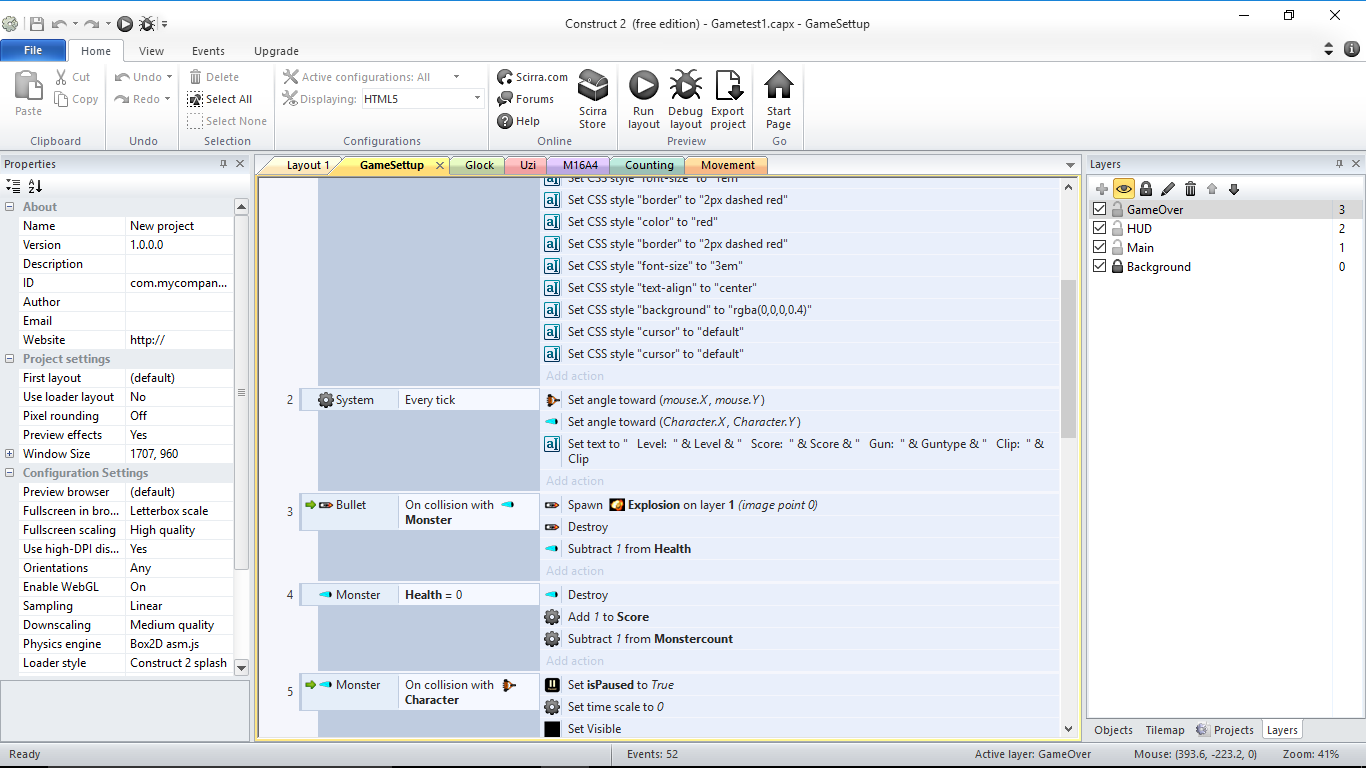
Task: Toggle lock on GameOver layer
Action: [x=1117, y=210]
